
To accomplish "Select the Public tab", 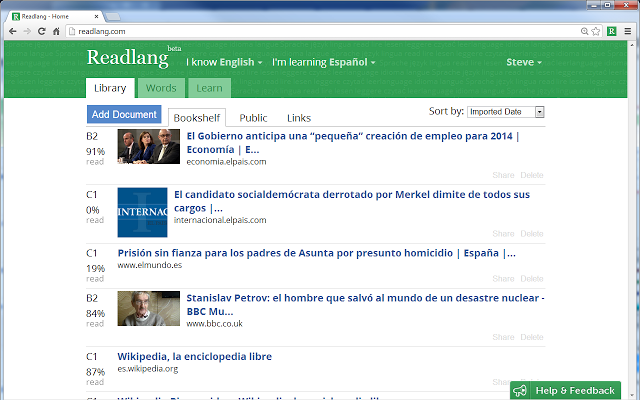I will [x=253, y=118].
